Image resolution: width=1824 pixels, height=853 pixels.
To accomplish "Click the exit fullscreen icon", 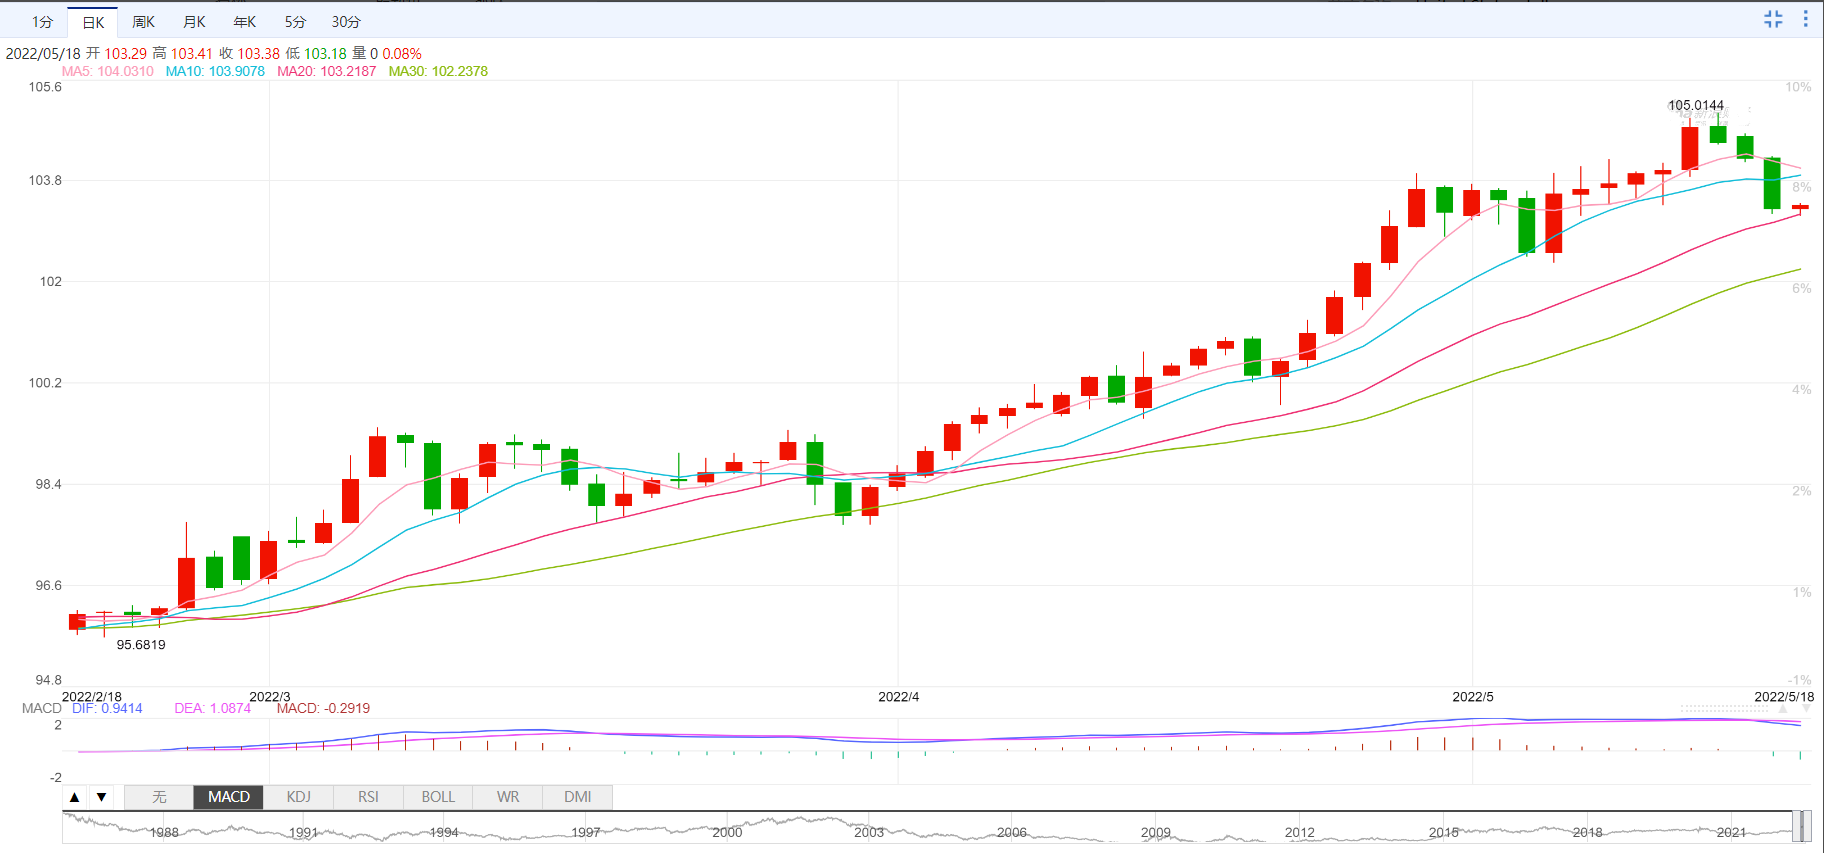I will point(1773,19).
